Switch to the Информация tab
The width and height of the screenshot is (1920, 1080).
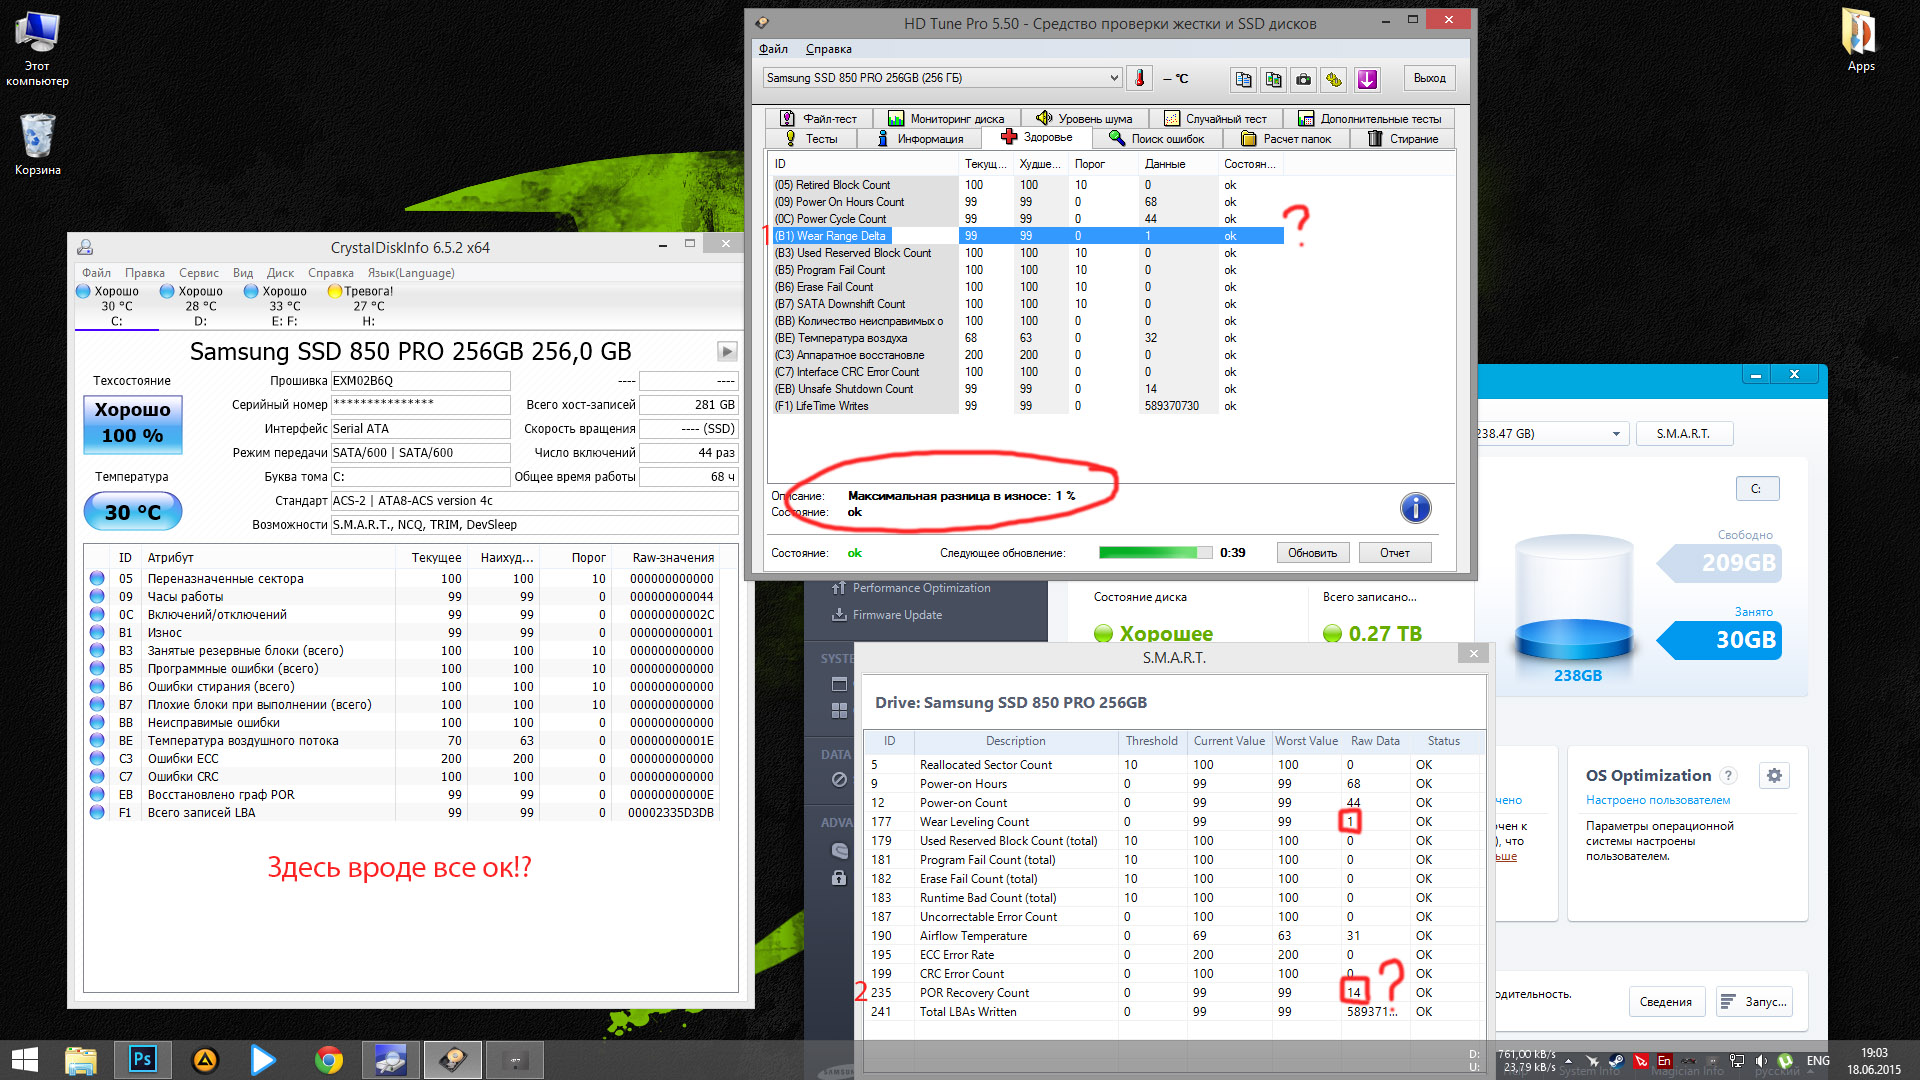point(921,139)
